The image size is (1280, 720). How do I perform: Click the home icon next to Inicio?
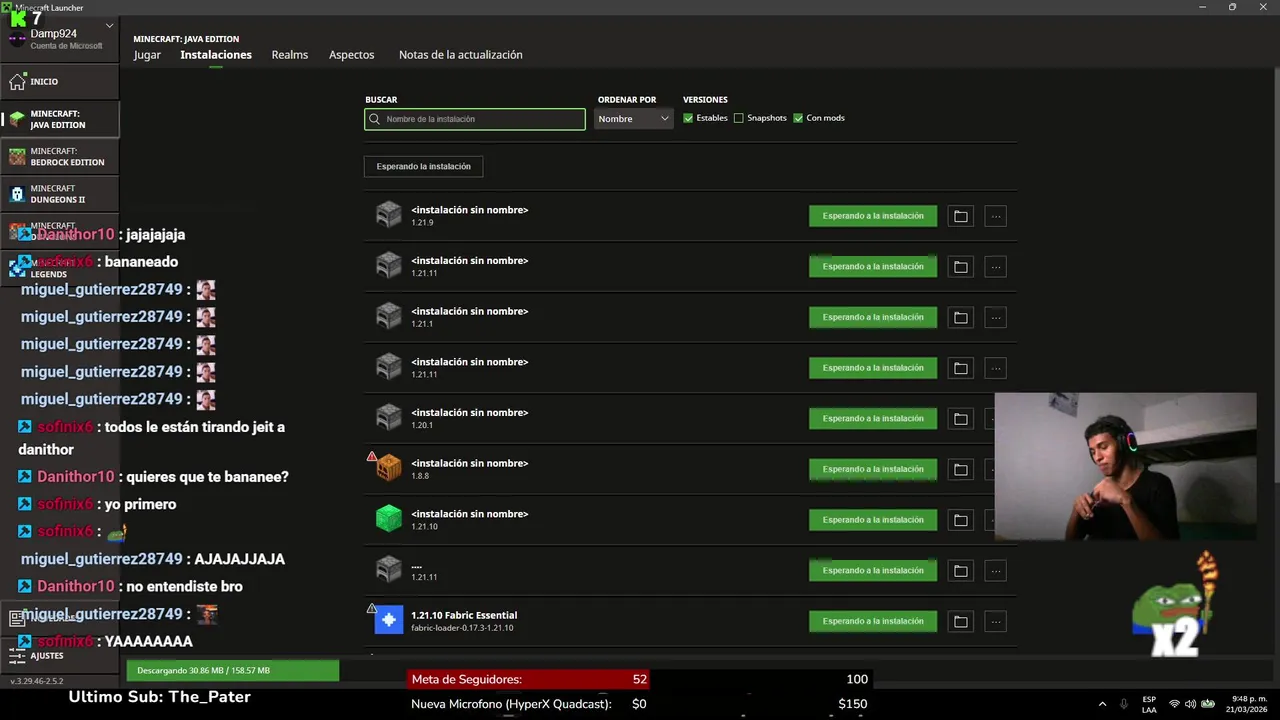pos(17,81)
